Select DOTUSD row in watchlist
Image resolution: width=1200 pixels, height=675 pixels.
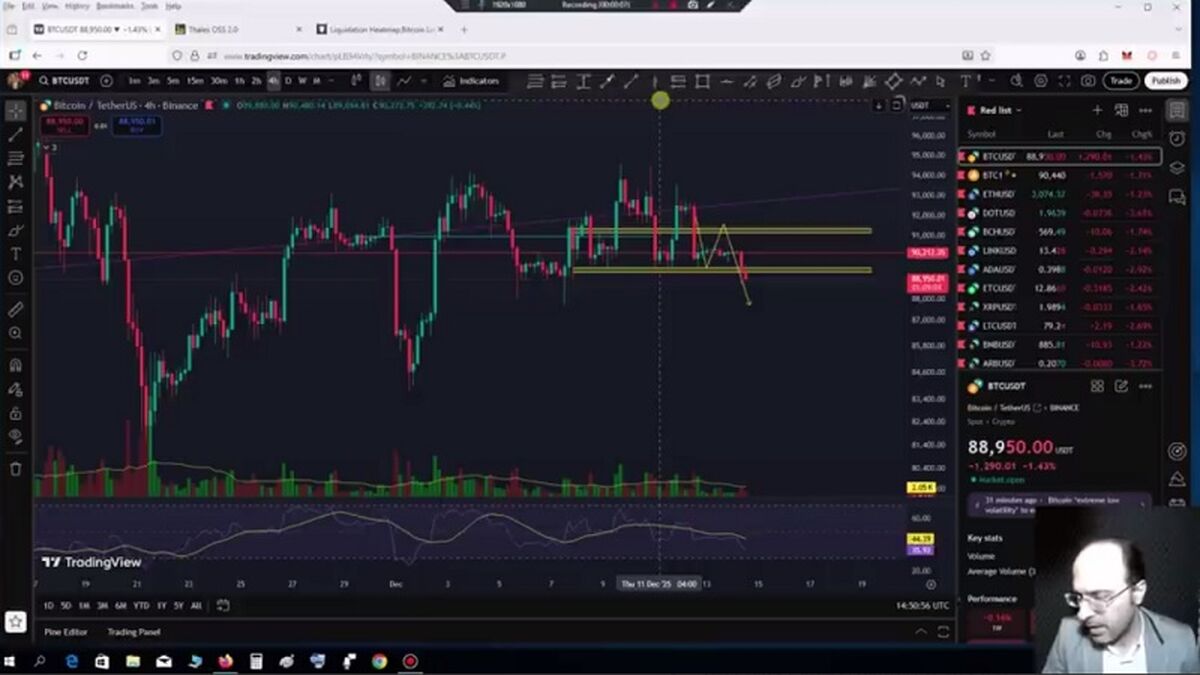[1060, 213]
